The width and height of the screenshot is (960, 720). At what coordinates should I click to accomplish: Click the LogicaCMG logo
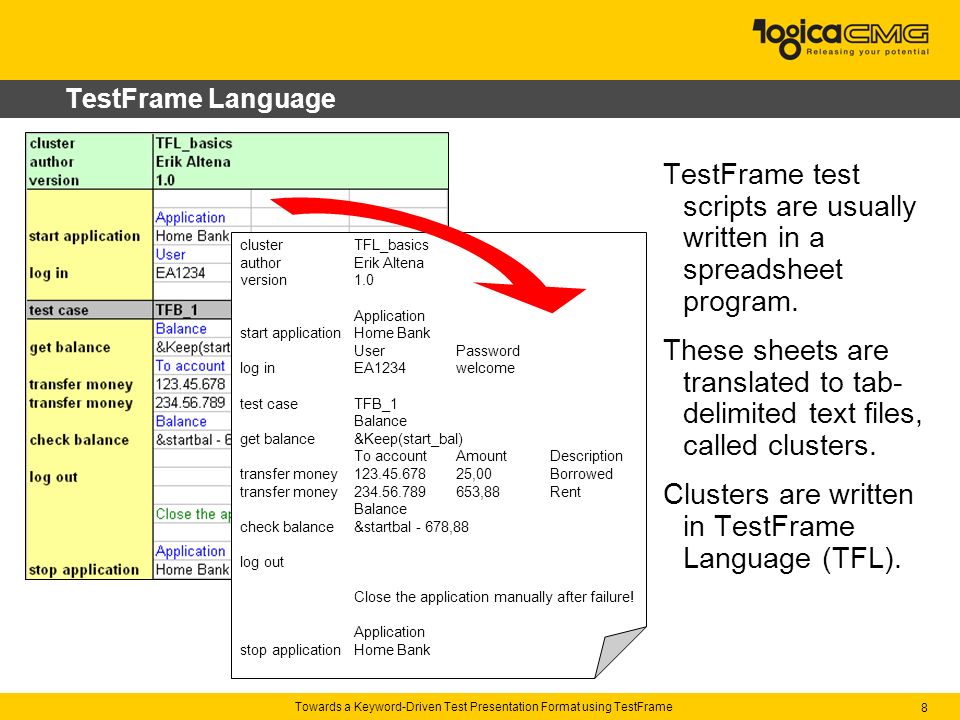841,39
